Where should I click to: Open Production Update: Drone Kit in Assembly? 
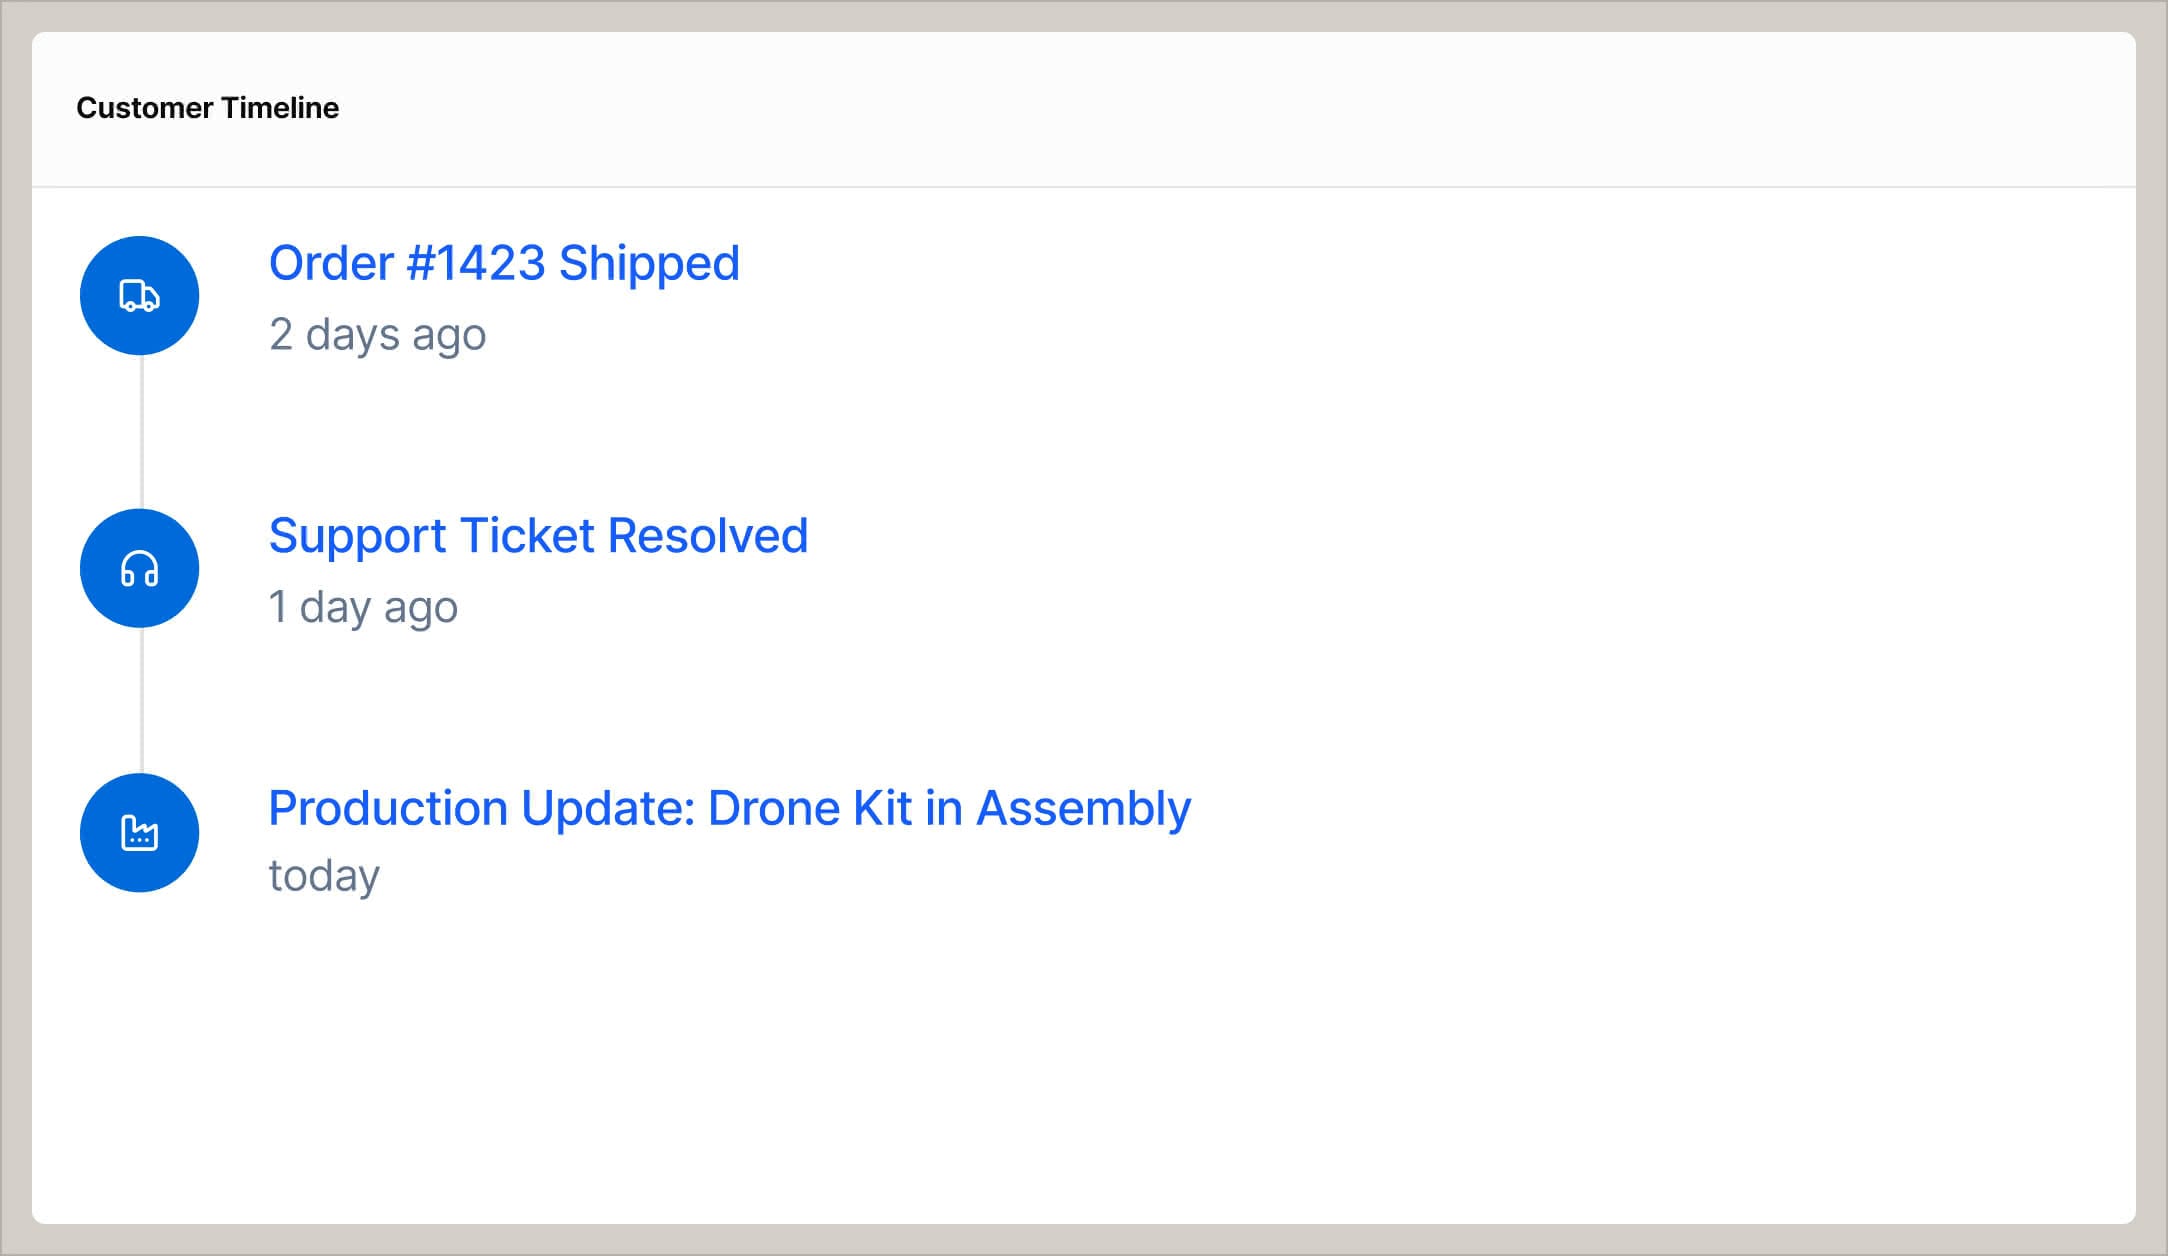click(729, 808)
